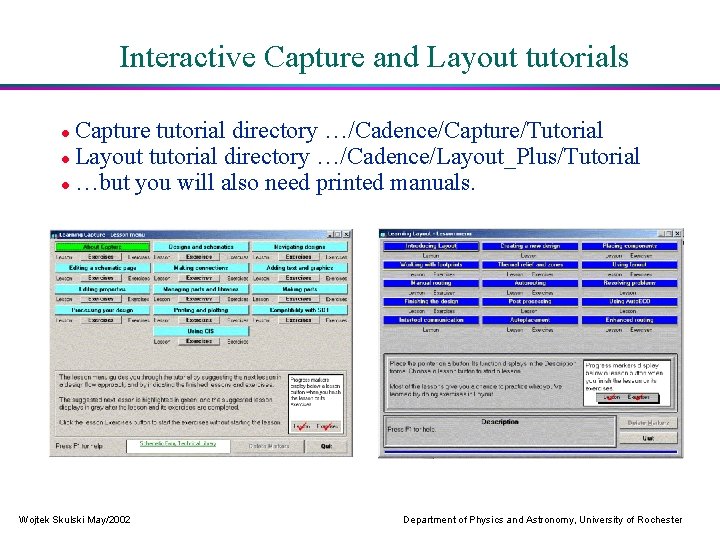This screenshot has width=720, height=540.
Task: Open the Intertool communication lesson
Action: tap(431, 320)
